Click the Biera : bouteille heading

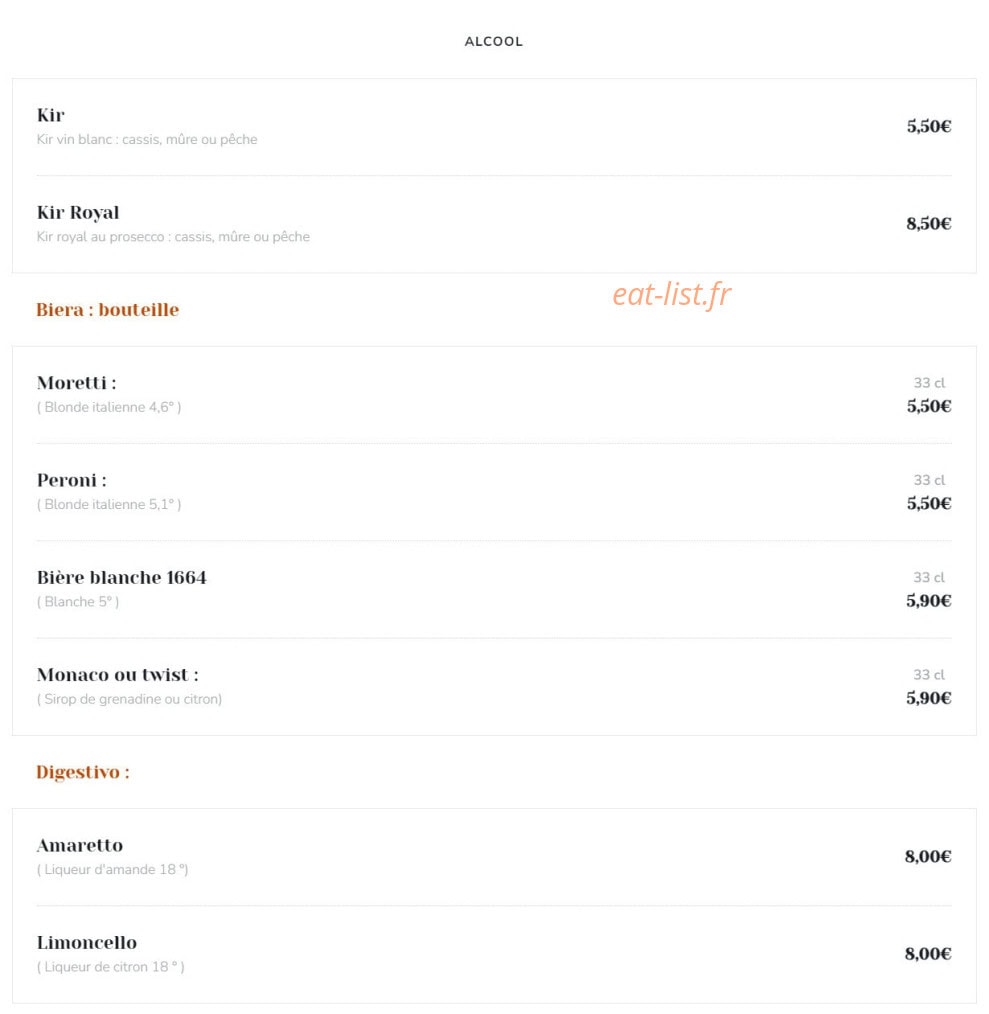click(x=107, y=309)
